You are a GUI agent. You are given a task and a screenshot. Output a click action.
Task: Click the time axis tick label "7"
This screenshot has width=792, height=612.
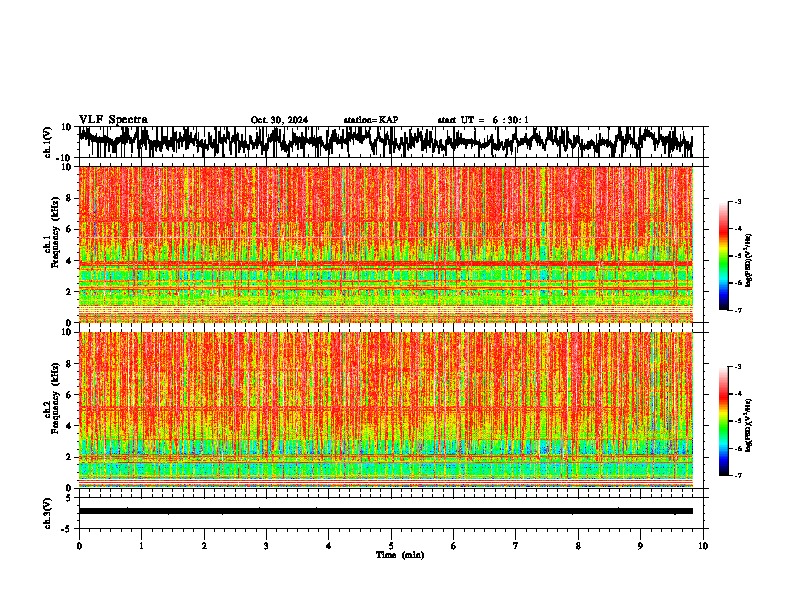(516, 545)
